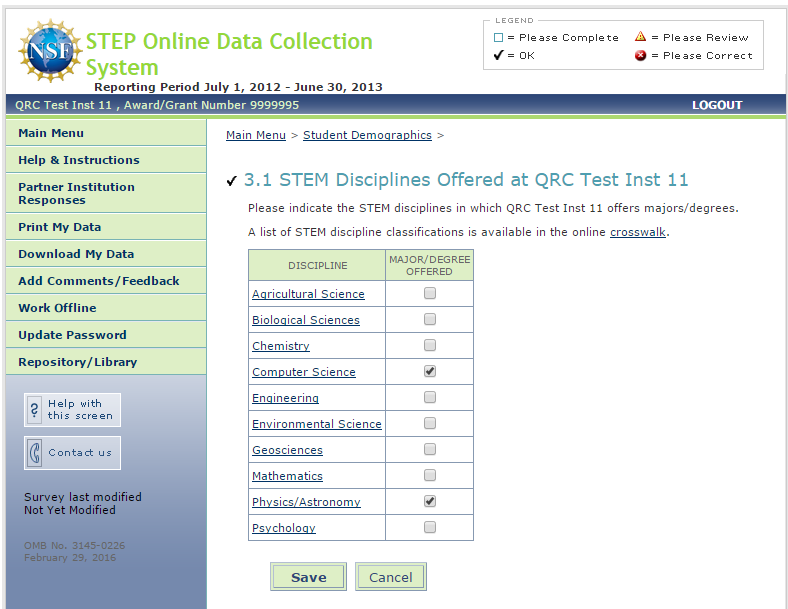The width and height of the screenshot is (788, 609).
Task: Select the Geosciences checkbox
Action: tap(430, 449)
